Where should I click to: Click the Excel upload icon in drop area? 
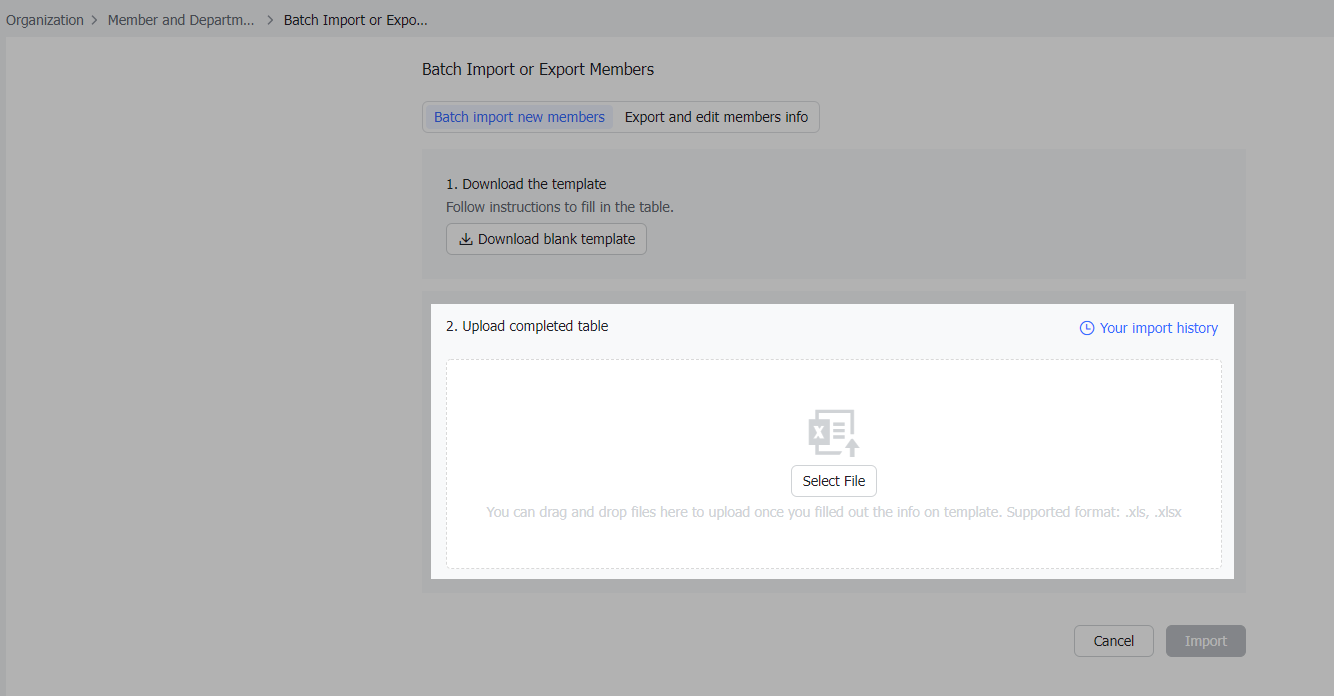click(833, 432)
